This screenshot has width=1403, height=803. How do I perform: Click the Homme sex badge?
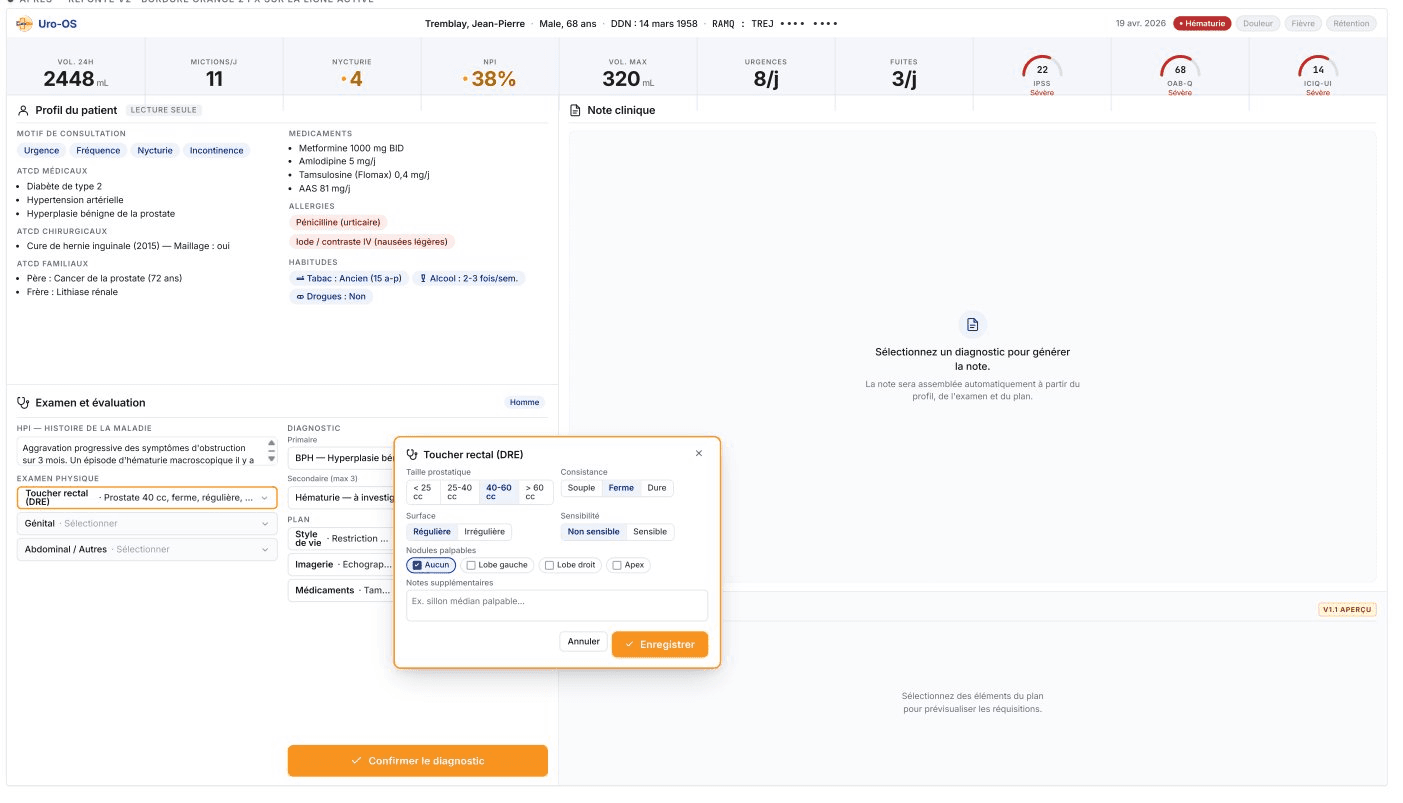[x=524, y=403]
